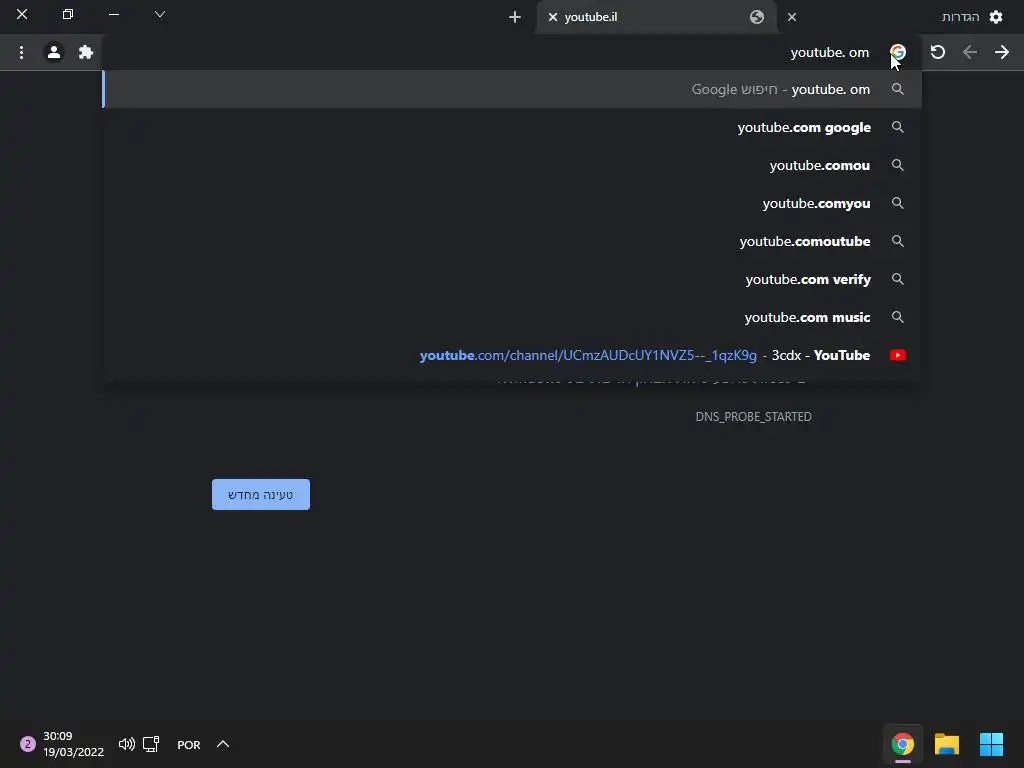The image size is (1024, 768).
Task: Choose suggestion youtube.com google
Action: coord(512,127)
